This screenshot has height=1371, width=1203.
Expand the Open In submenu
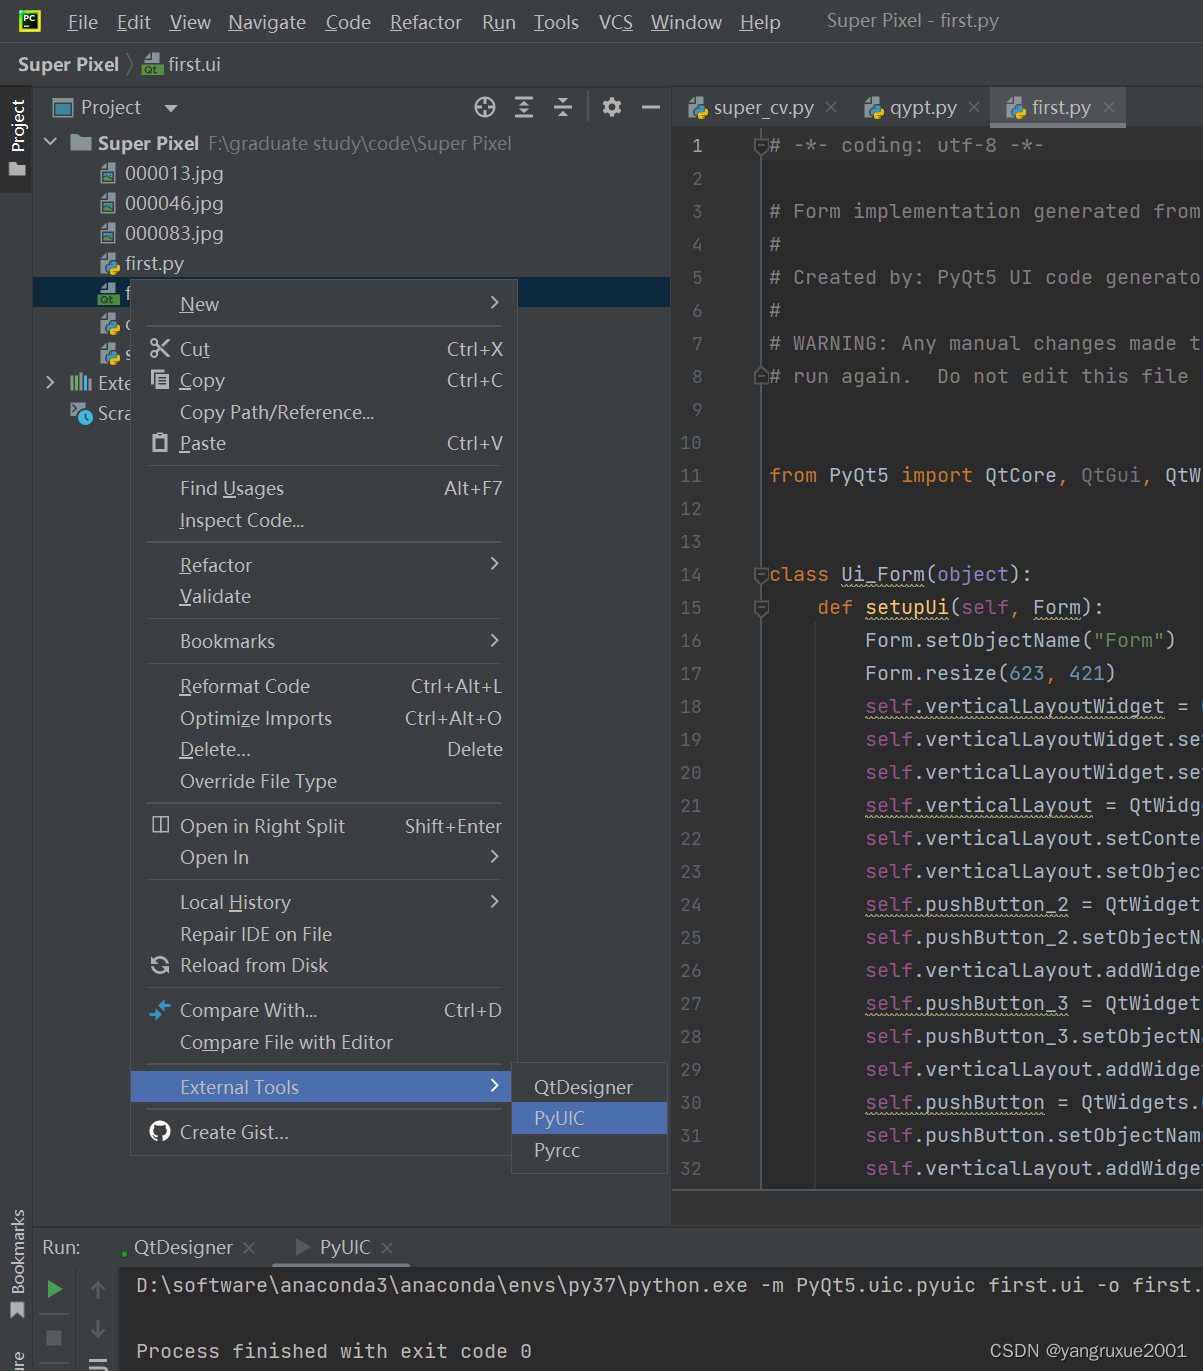(494, 856)
